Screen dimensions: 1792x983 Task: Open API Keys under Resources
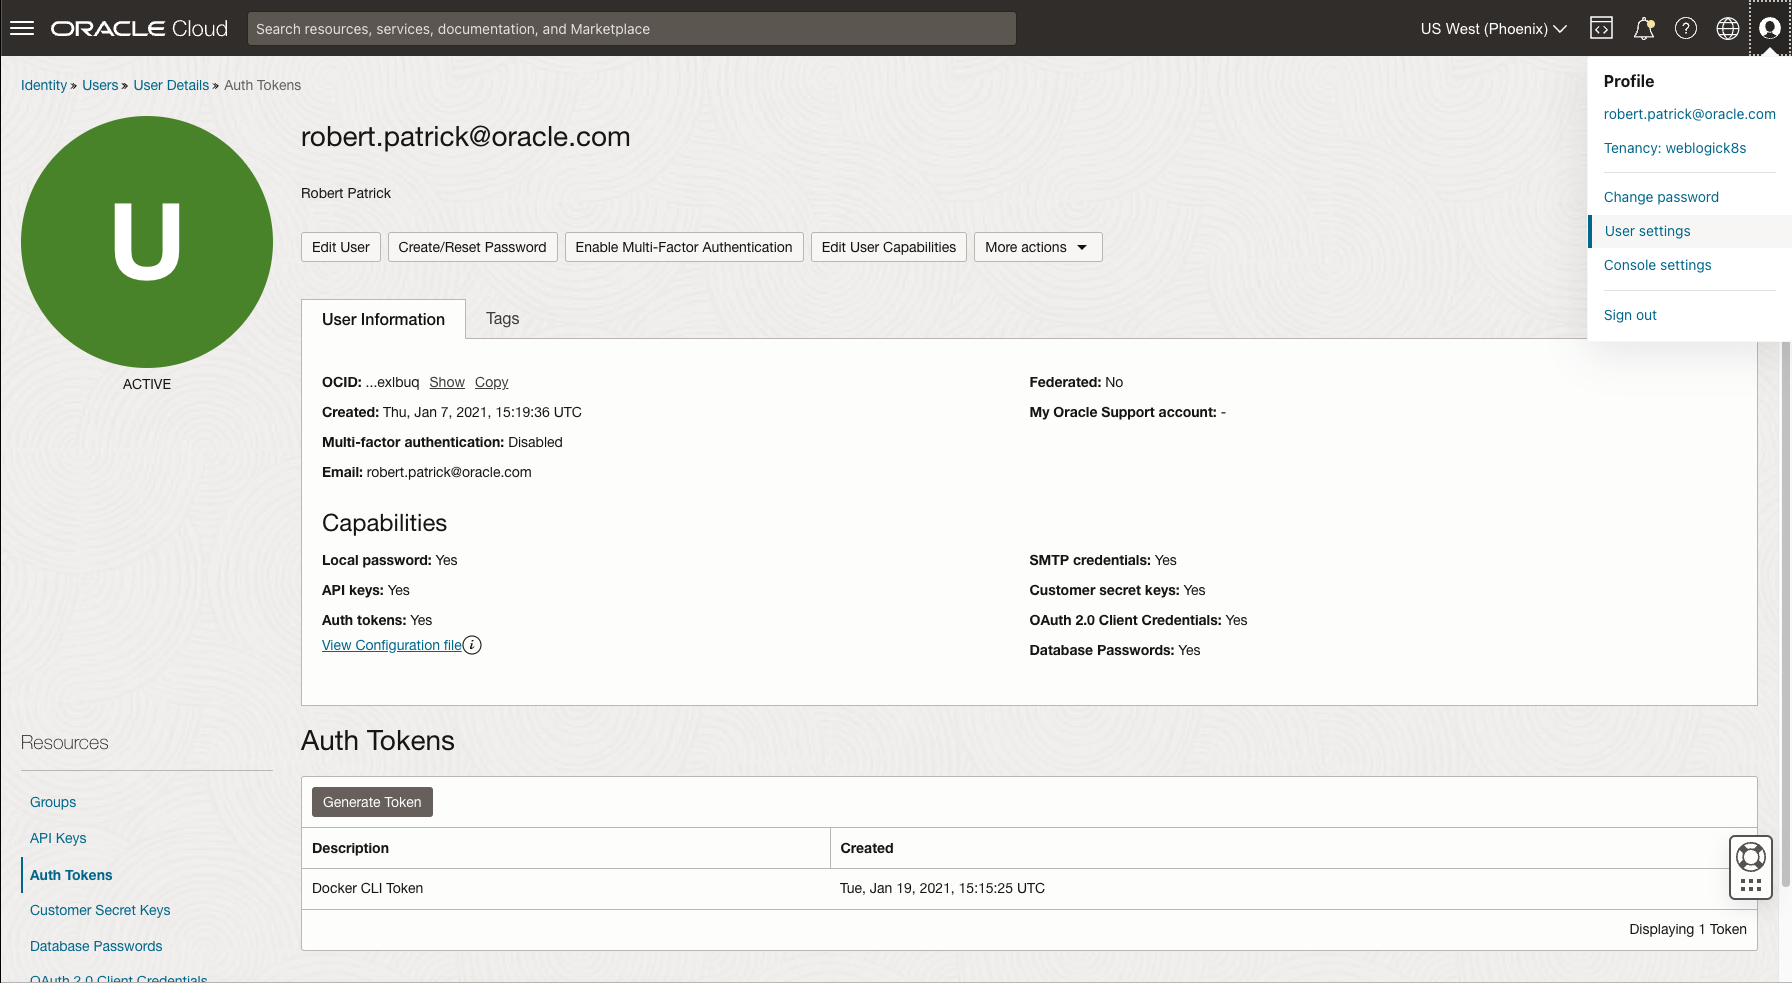[58, 838]
